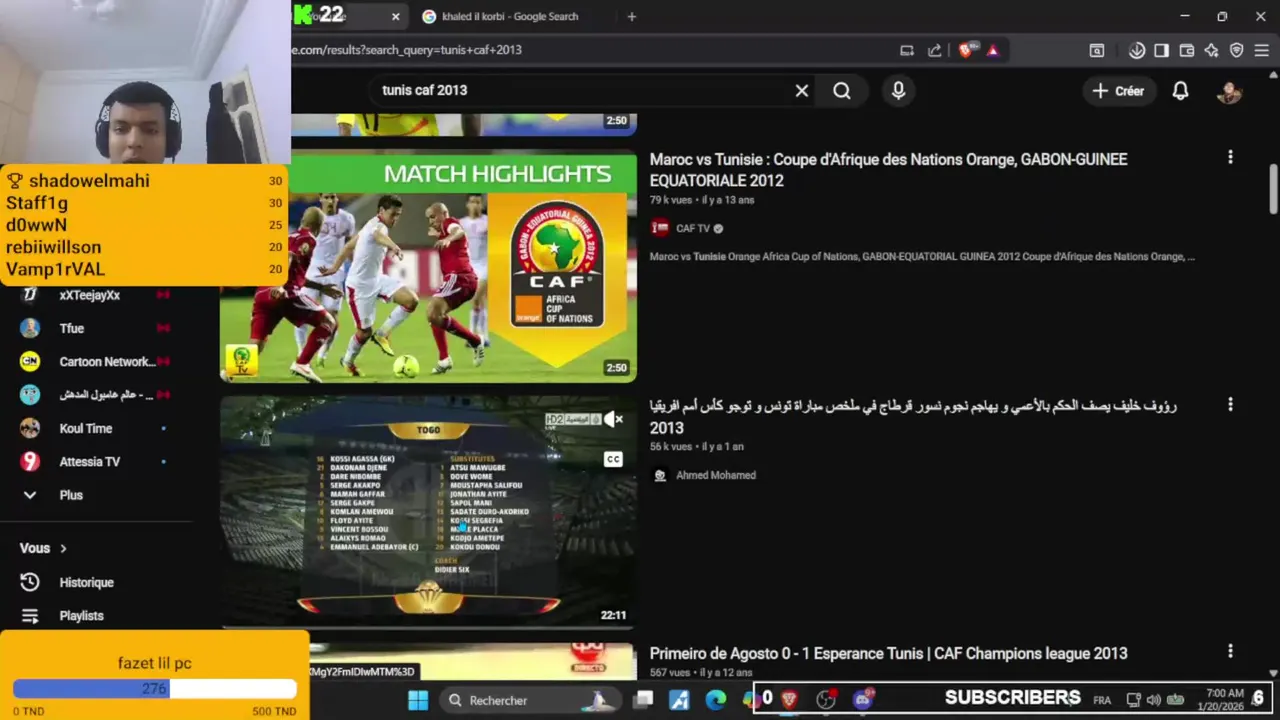Switch to the khaled il korbi Google Search tab
The height and width of the screenshot is (720, 1280).
510,16
